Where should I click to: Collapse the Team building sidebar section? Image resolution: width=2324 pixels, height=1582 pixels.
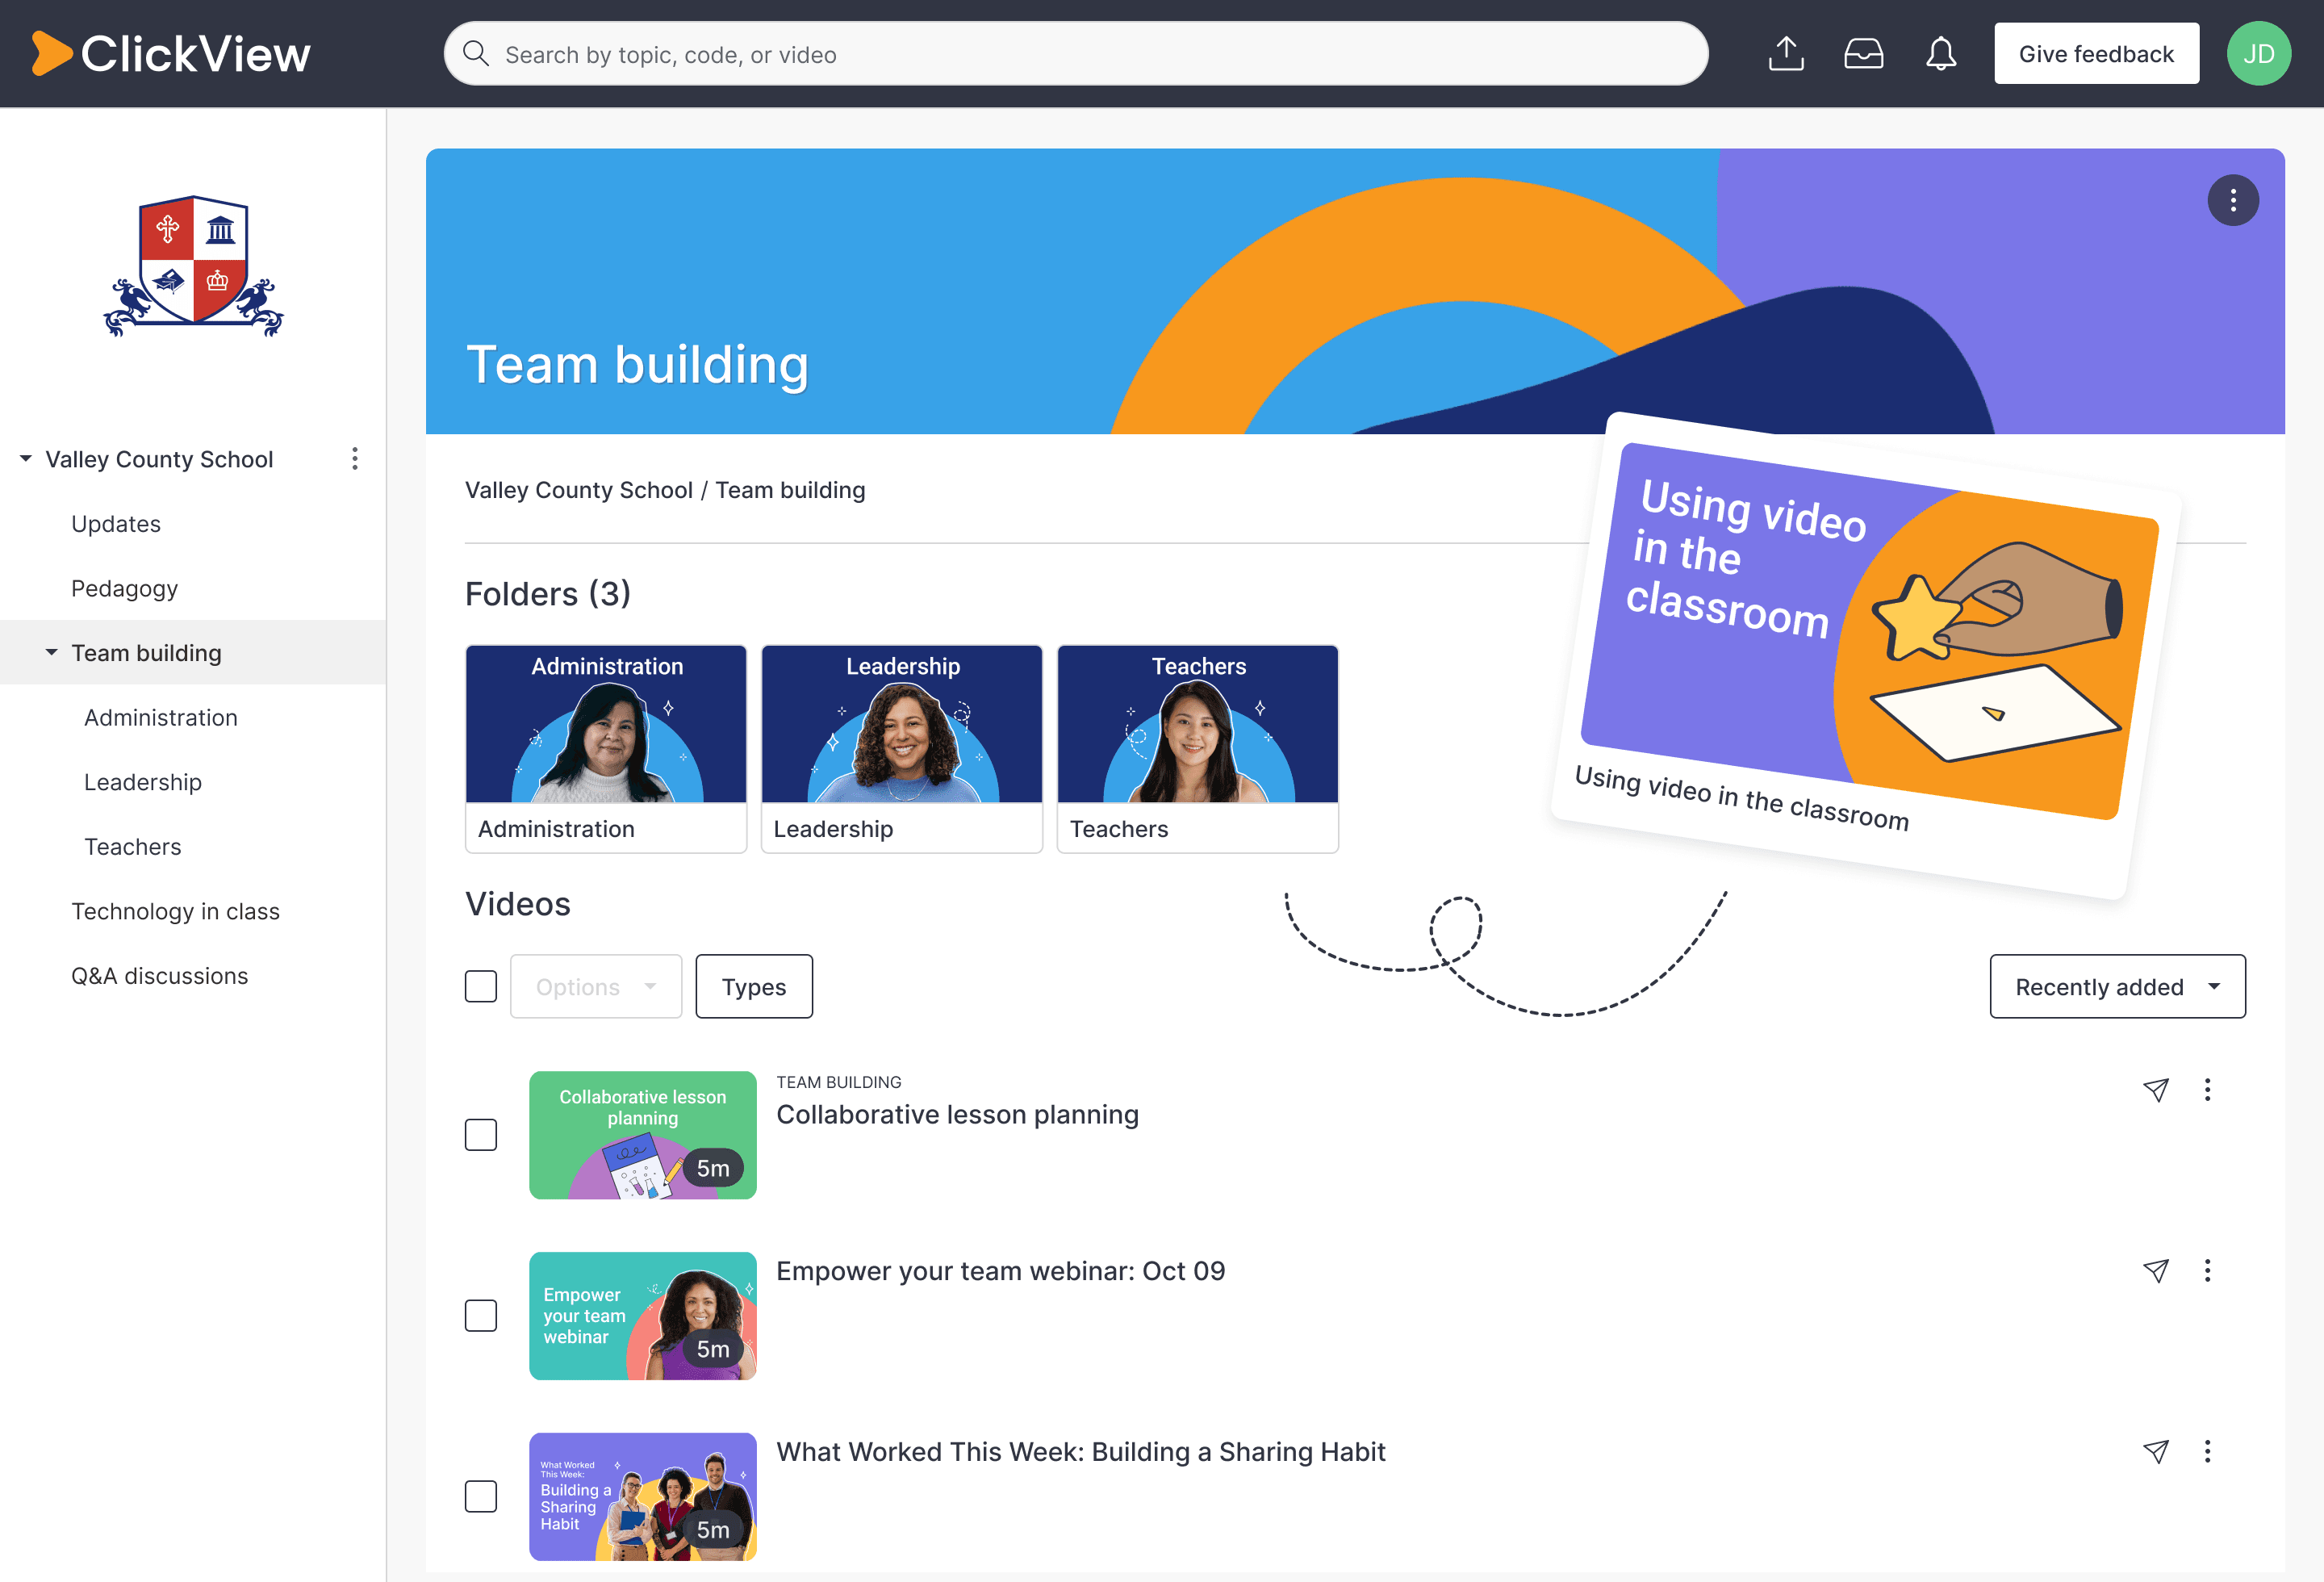[x=52, y=653]
